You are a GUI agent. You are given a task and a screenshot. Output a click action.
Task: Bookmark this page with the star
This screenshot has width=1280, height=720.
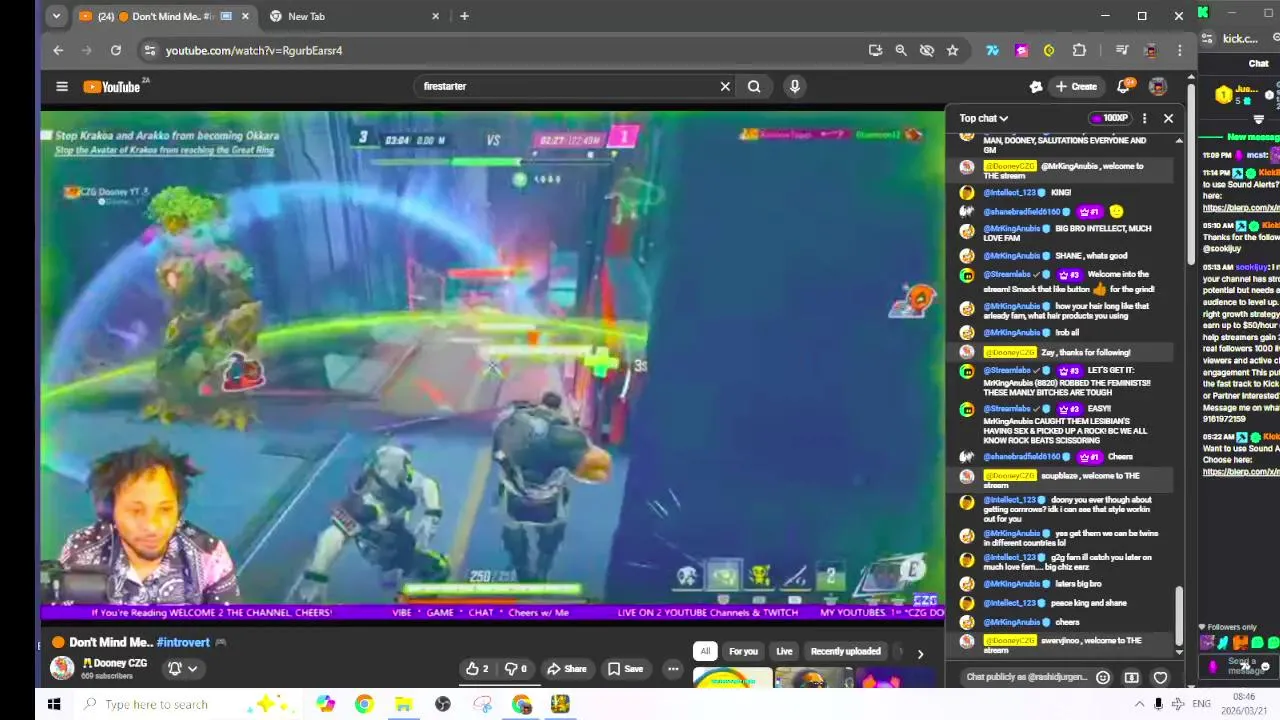[x=953, y=50]
